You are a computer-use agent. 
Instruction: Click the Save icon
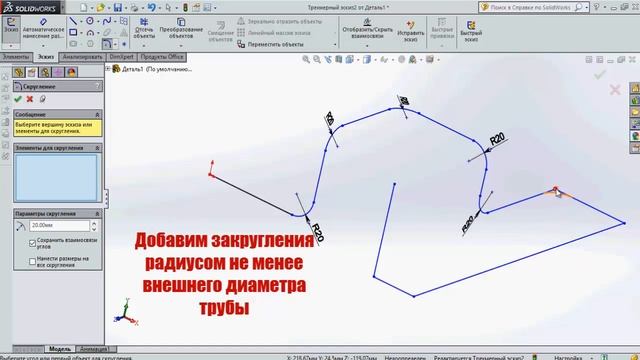coord(118,7)
